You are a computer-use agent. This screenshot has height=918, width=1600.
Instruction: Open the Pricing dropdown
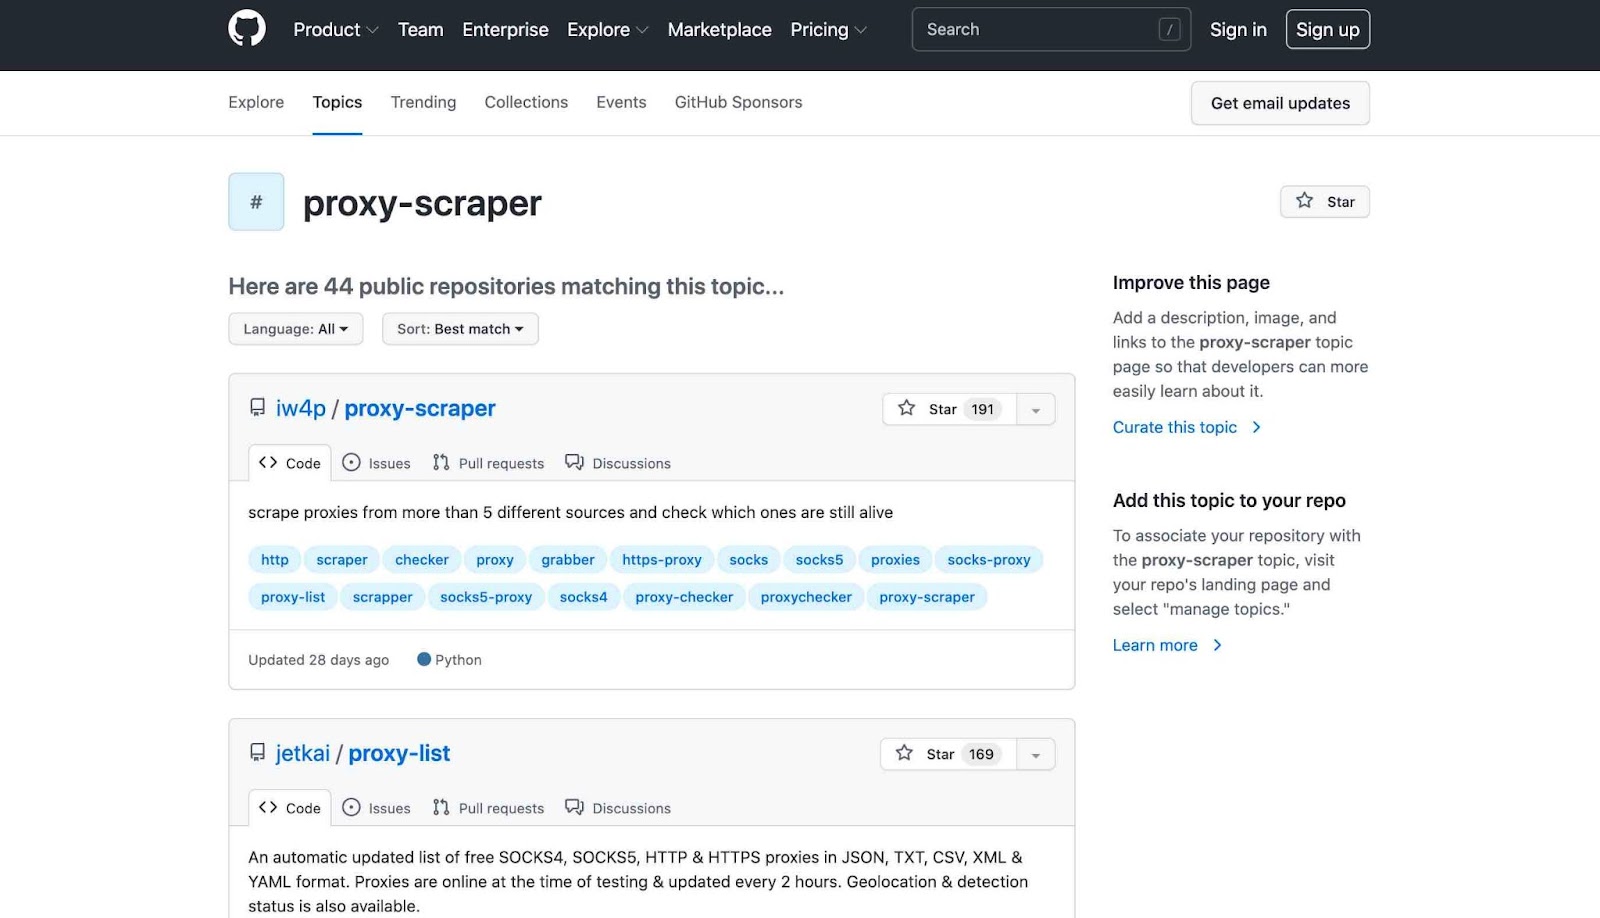[x=828, y=30]
